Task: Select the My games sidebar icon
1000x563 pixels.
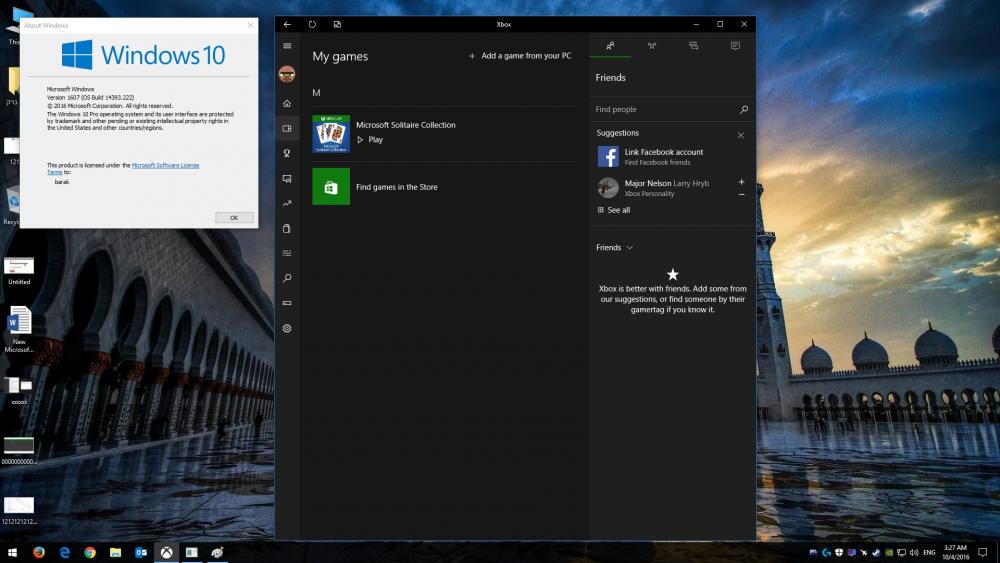Action: 287,128
